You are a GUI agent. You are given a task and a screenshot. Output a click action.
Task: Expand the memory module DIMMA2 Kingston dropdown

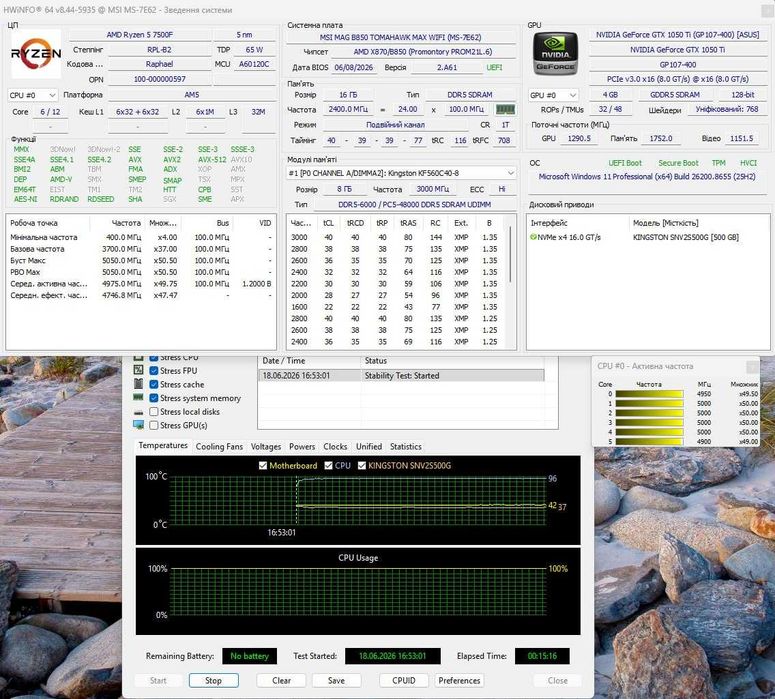401,173
